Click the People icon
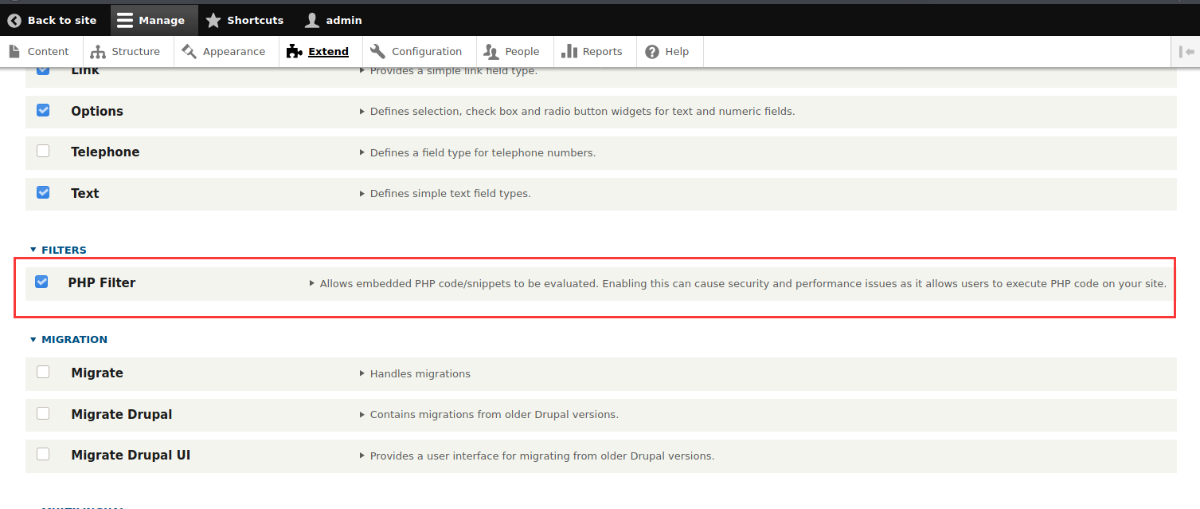This screenshot has height=509, width=1200. (x=490, y=52)
